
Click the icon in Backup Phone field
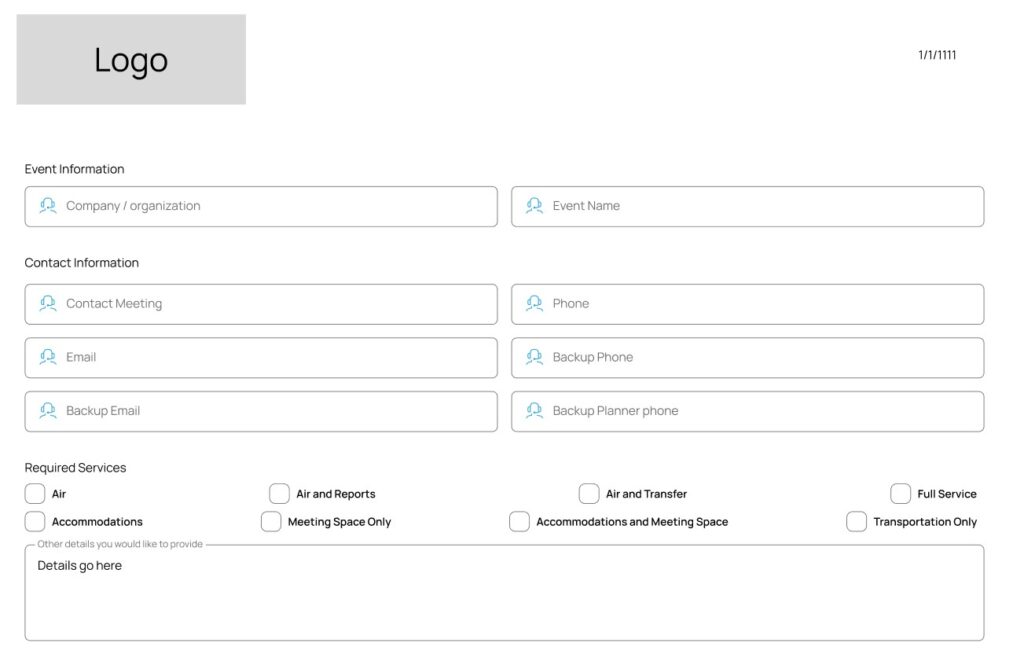[535, 357]
